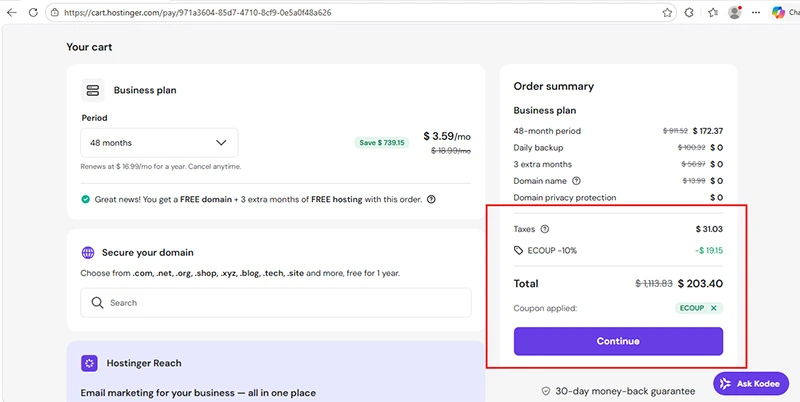This screenshot has width=800, height=402.
Task: Click the Order summary heading
Action: coord(554,86)
